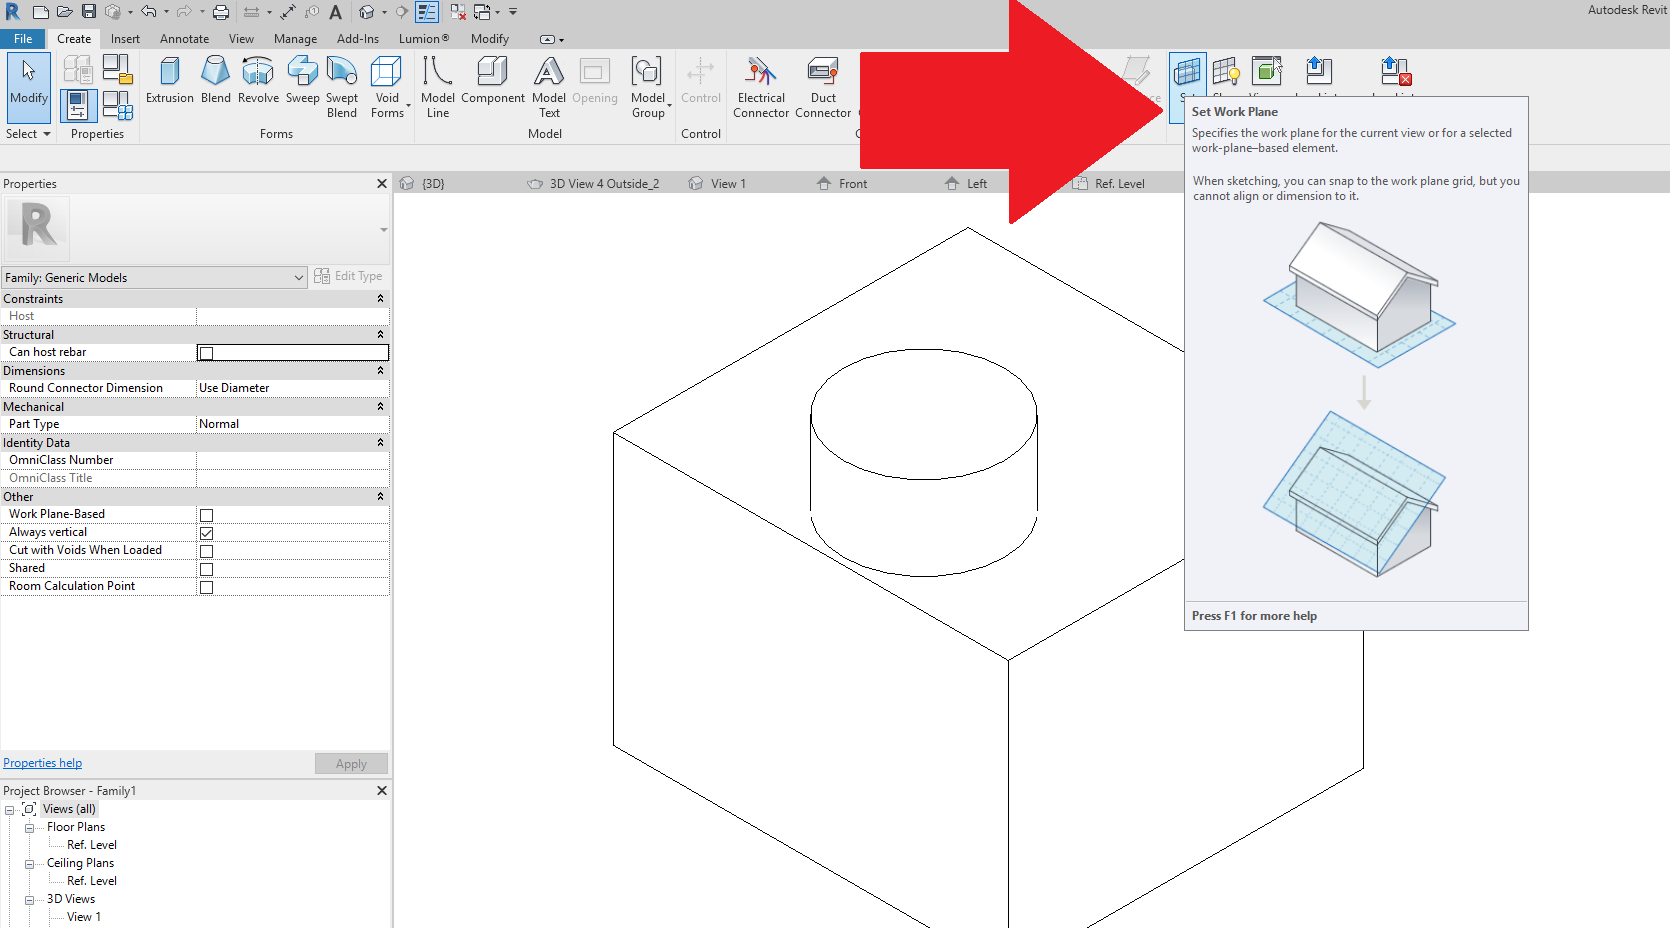Open the Void Forms dropdown

pos(388,87)
